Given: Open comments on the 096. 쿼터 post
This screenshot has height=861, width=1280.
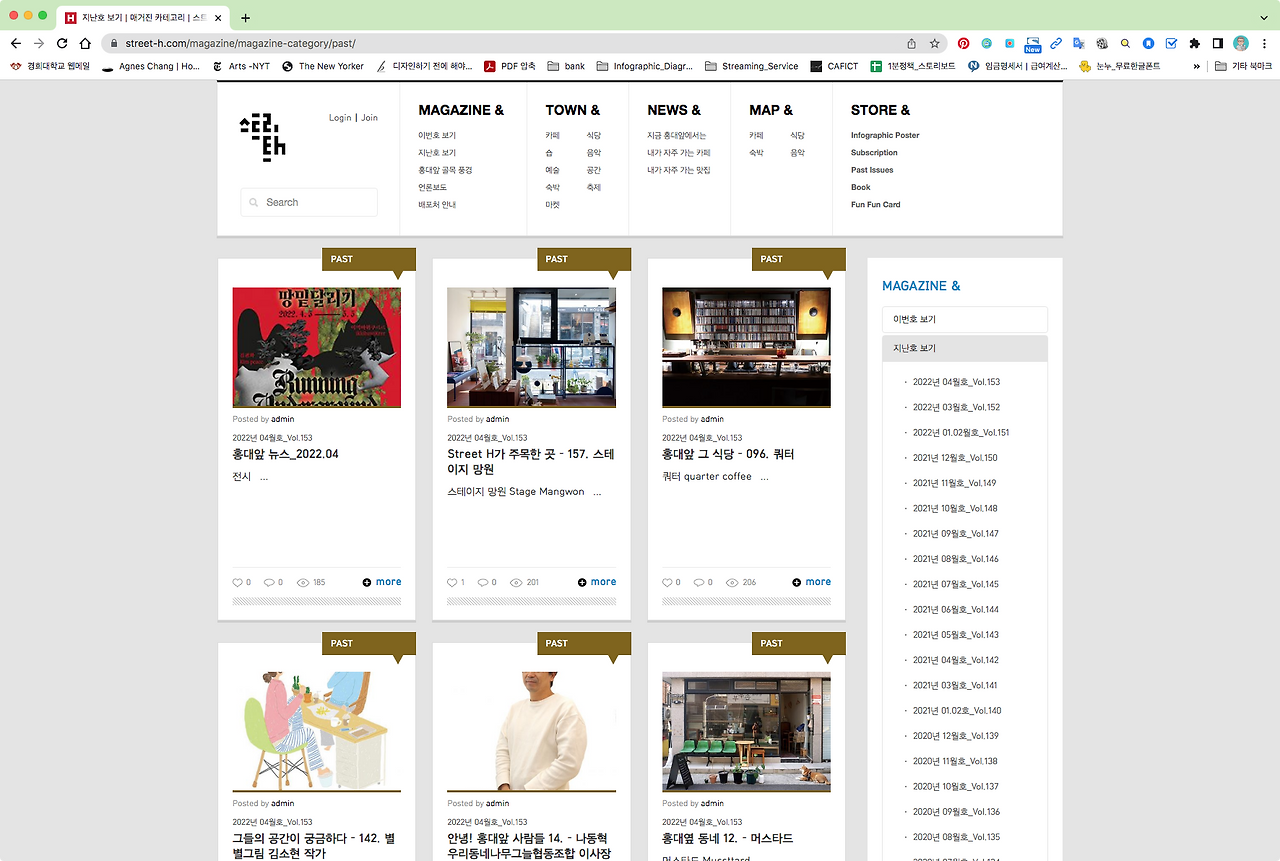Looking at the screenshot, I should coord(698,582).
